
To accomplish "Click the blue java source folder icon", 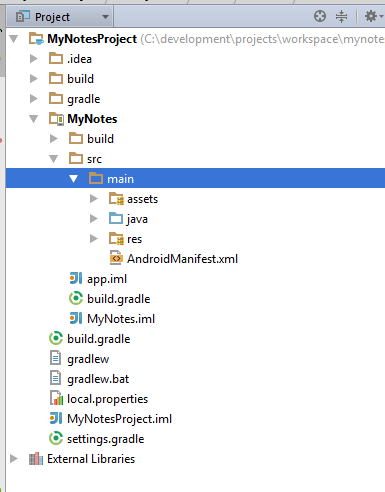I will (x=116, y=218).
